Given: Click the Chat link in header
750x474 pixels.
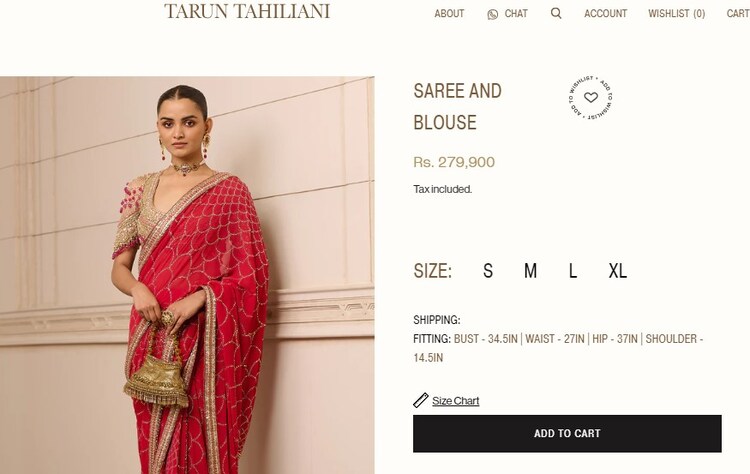Looking at the screenshot, I should click(516, 13).
